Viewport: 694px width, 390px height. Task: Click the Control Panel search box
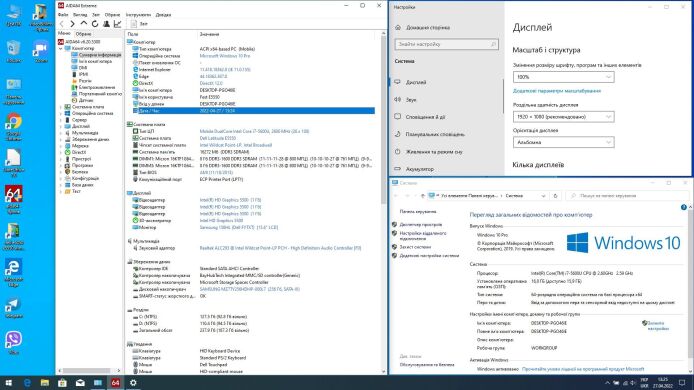pos(627,196)
